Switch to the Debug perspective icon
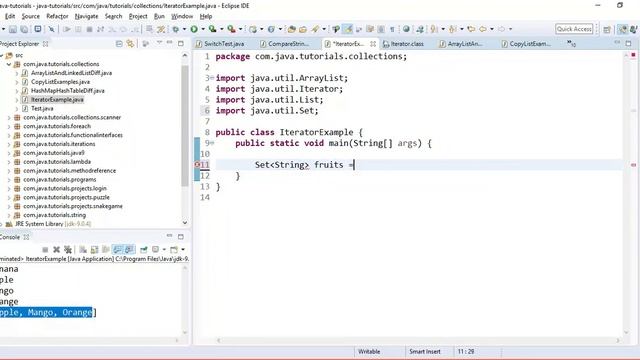The height and width of the screenshot is (360, 640). 634,29
